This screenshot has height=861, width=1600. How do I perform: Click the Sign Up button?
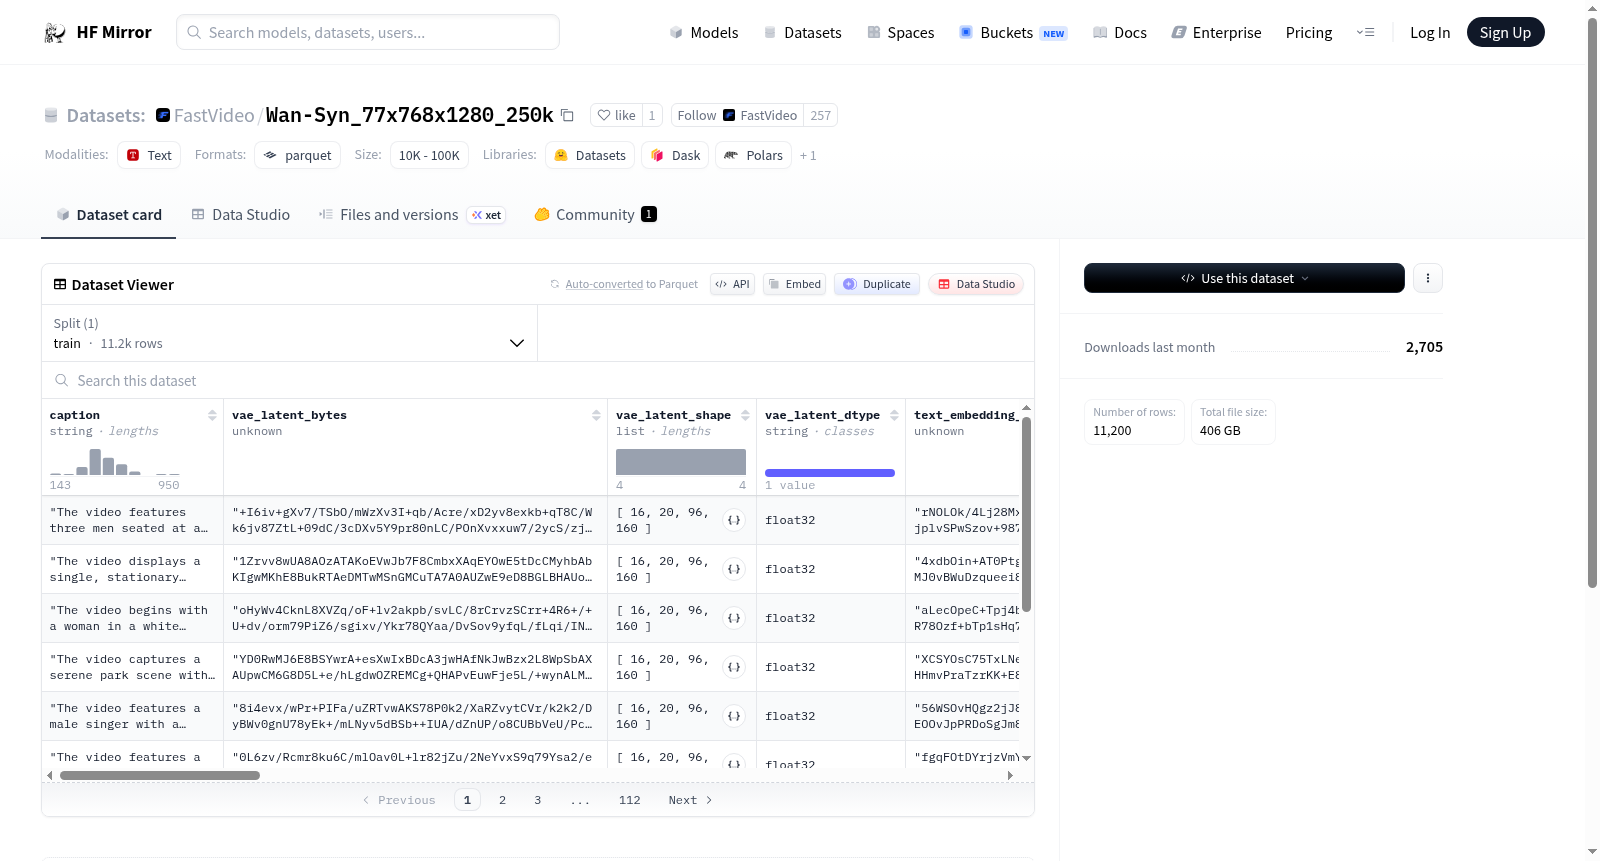coord(1506,33)
